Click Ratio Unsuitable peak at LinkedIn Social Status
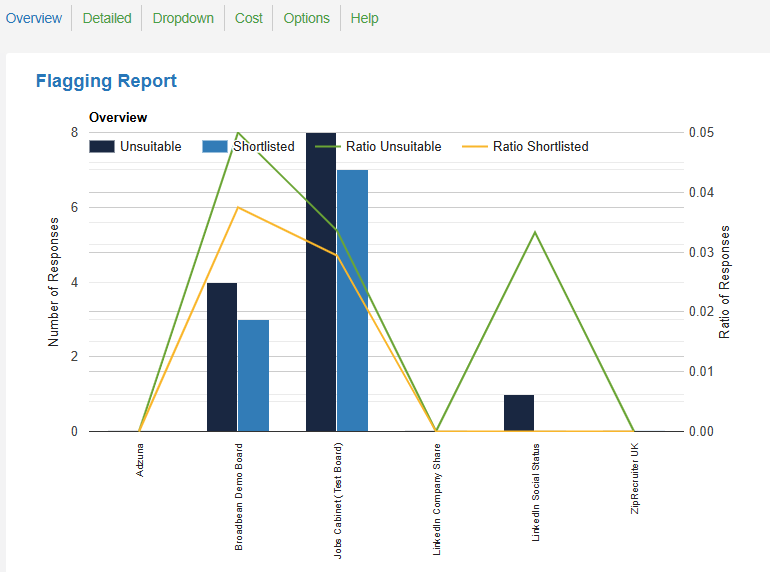The height and width of the screenshot is (572, 770). 535,232
